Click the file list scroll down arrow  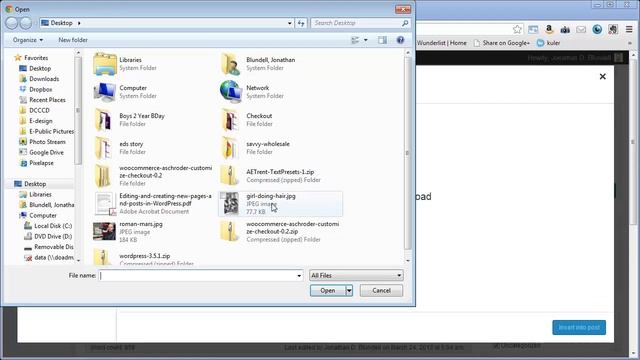pos(407,260)
